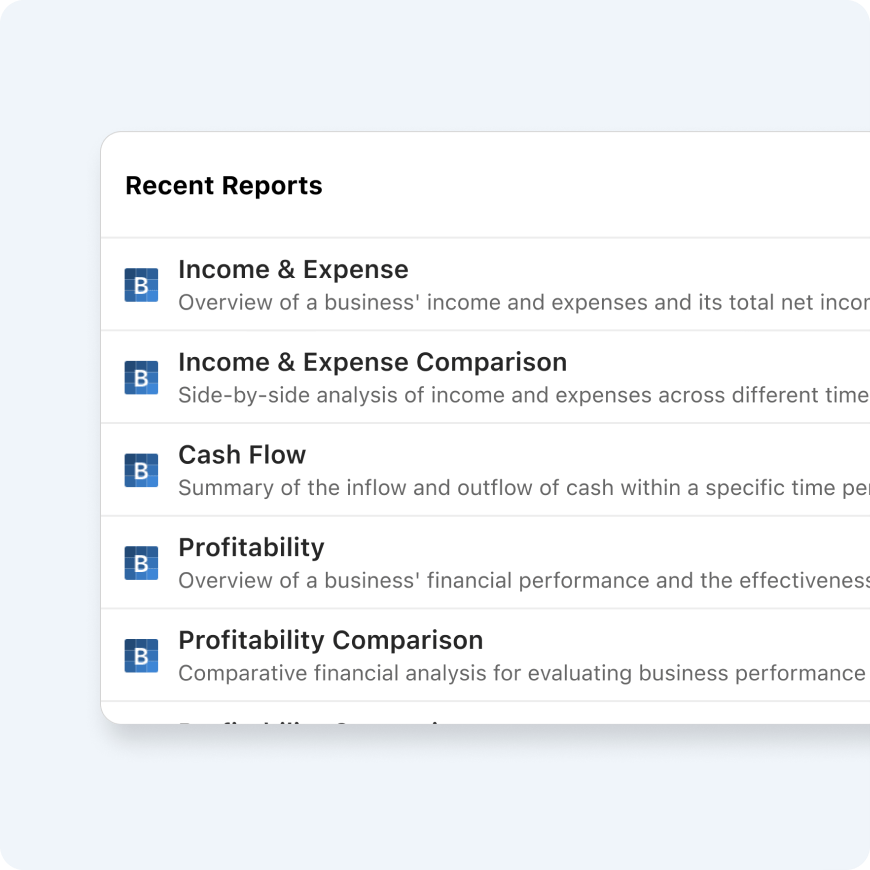
Task: Click the Recent Reports heading
Action: 223,186
